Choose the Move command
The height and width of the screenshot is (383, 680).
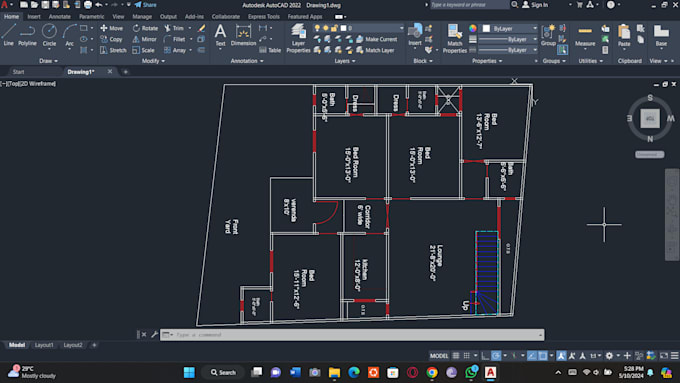pos(111,28)
